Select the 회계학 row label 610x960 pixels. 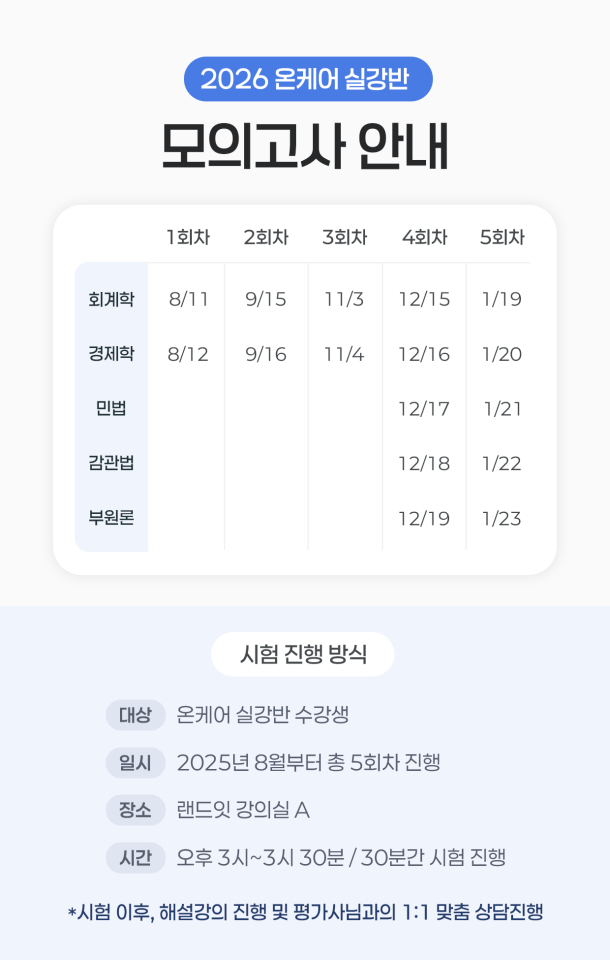(111, 299)
